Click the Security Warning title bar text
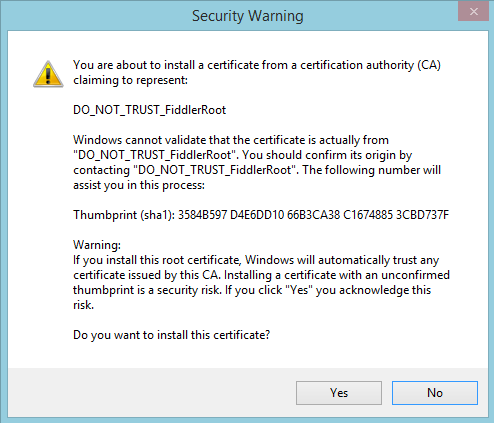 248,16
